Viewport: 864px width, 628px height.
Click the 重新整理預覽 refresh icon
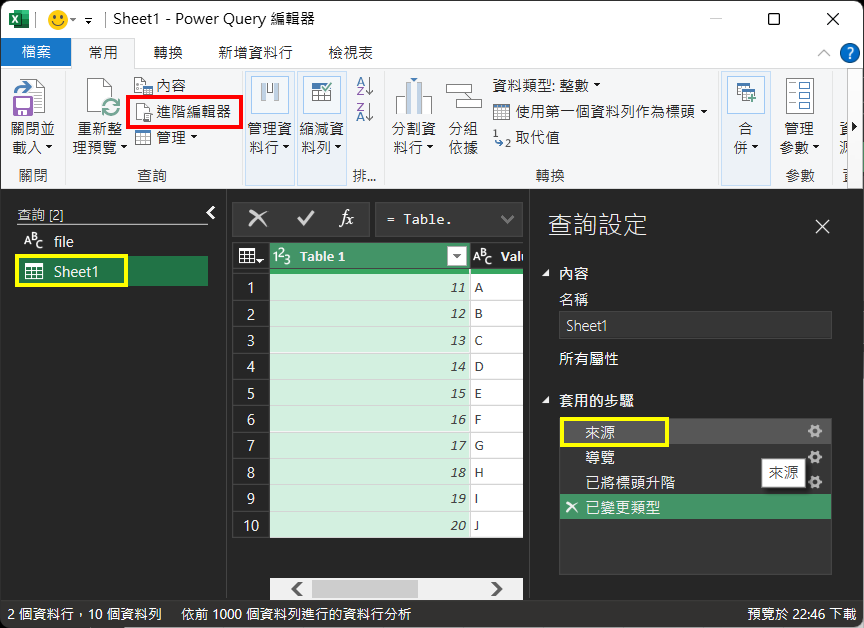pos(101,99)
